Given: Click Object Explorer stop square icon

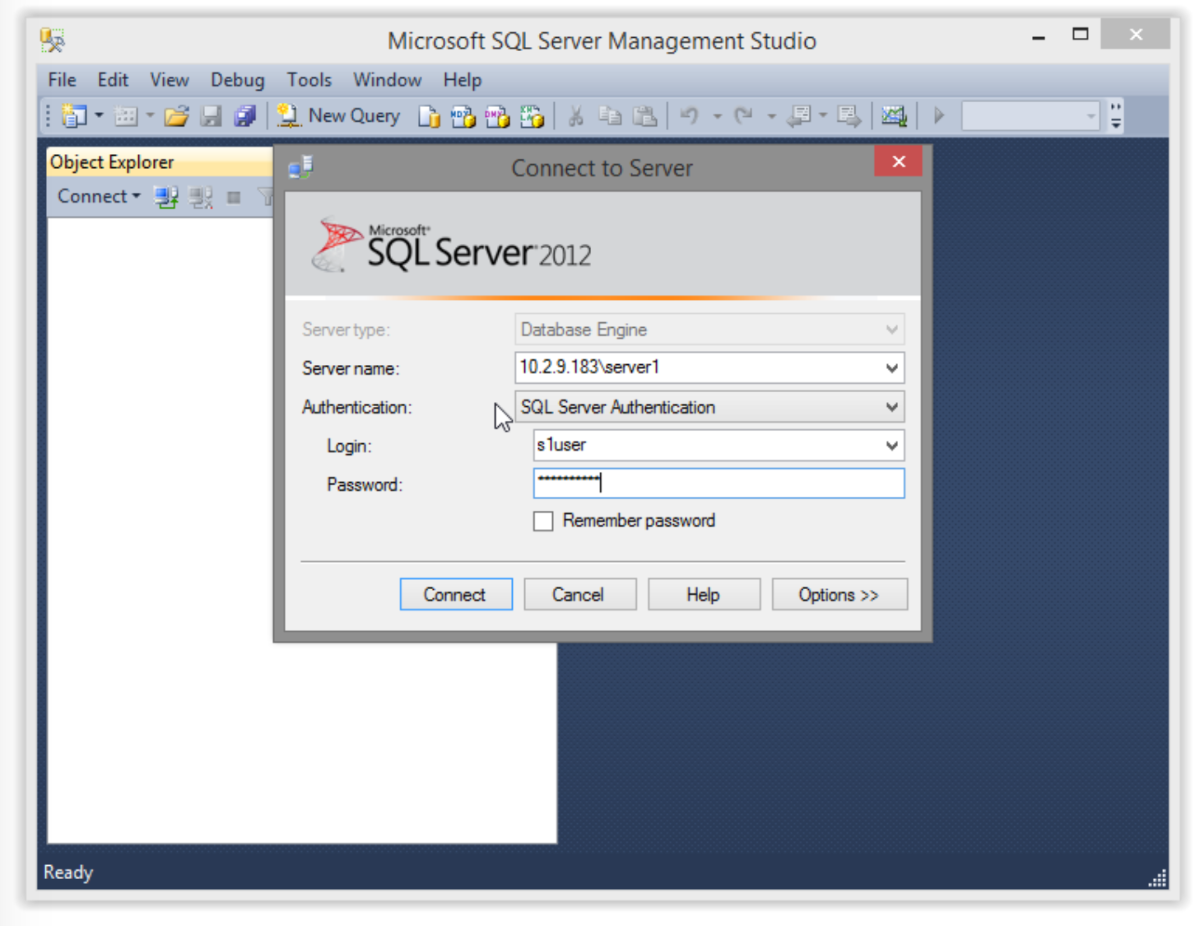Looking at the screenshot, I should [x=234, y=197].
